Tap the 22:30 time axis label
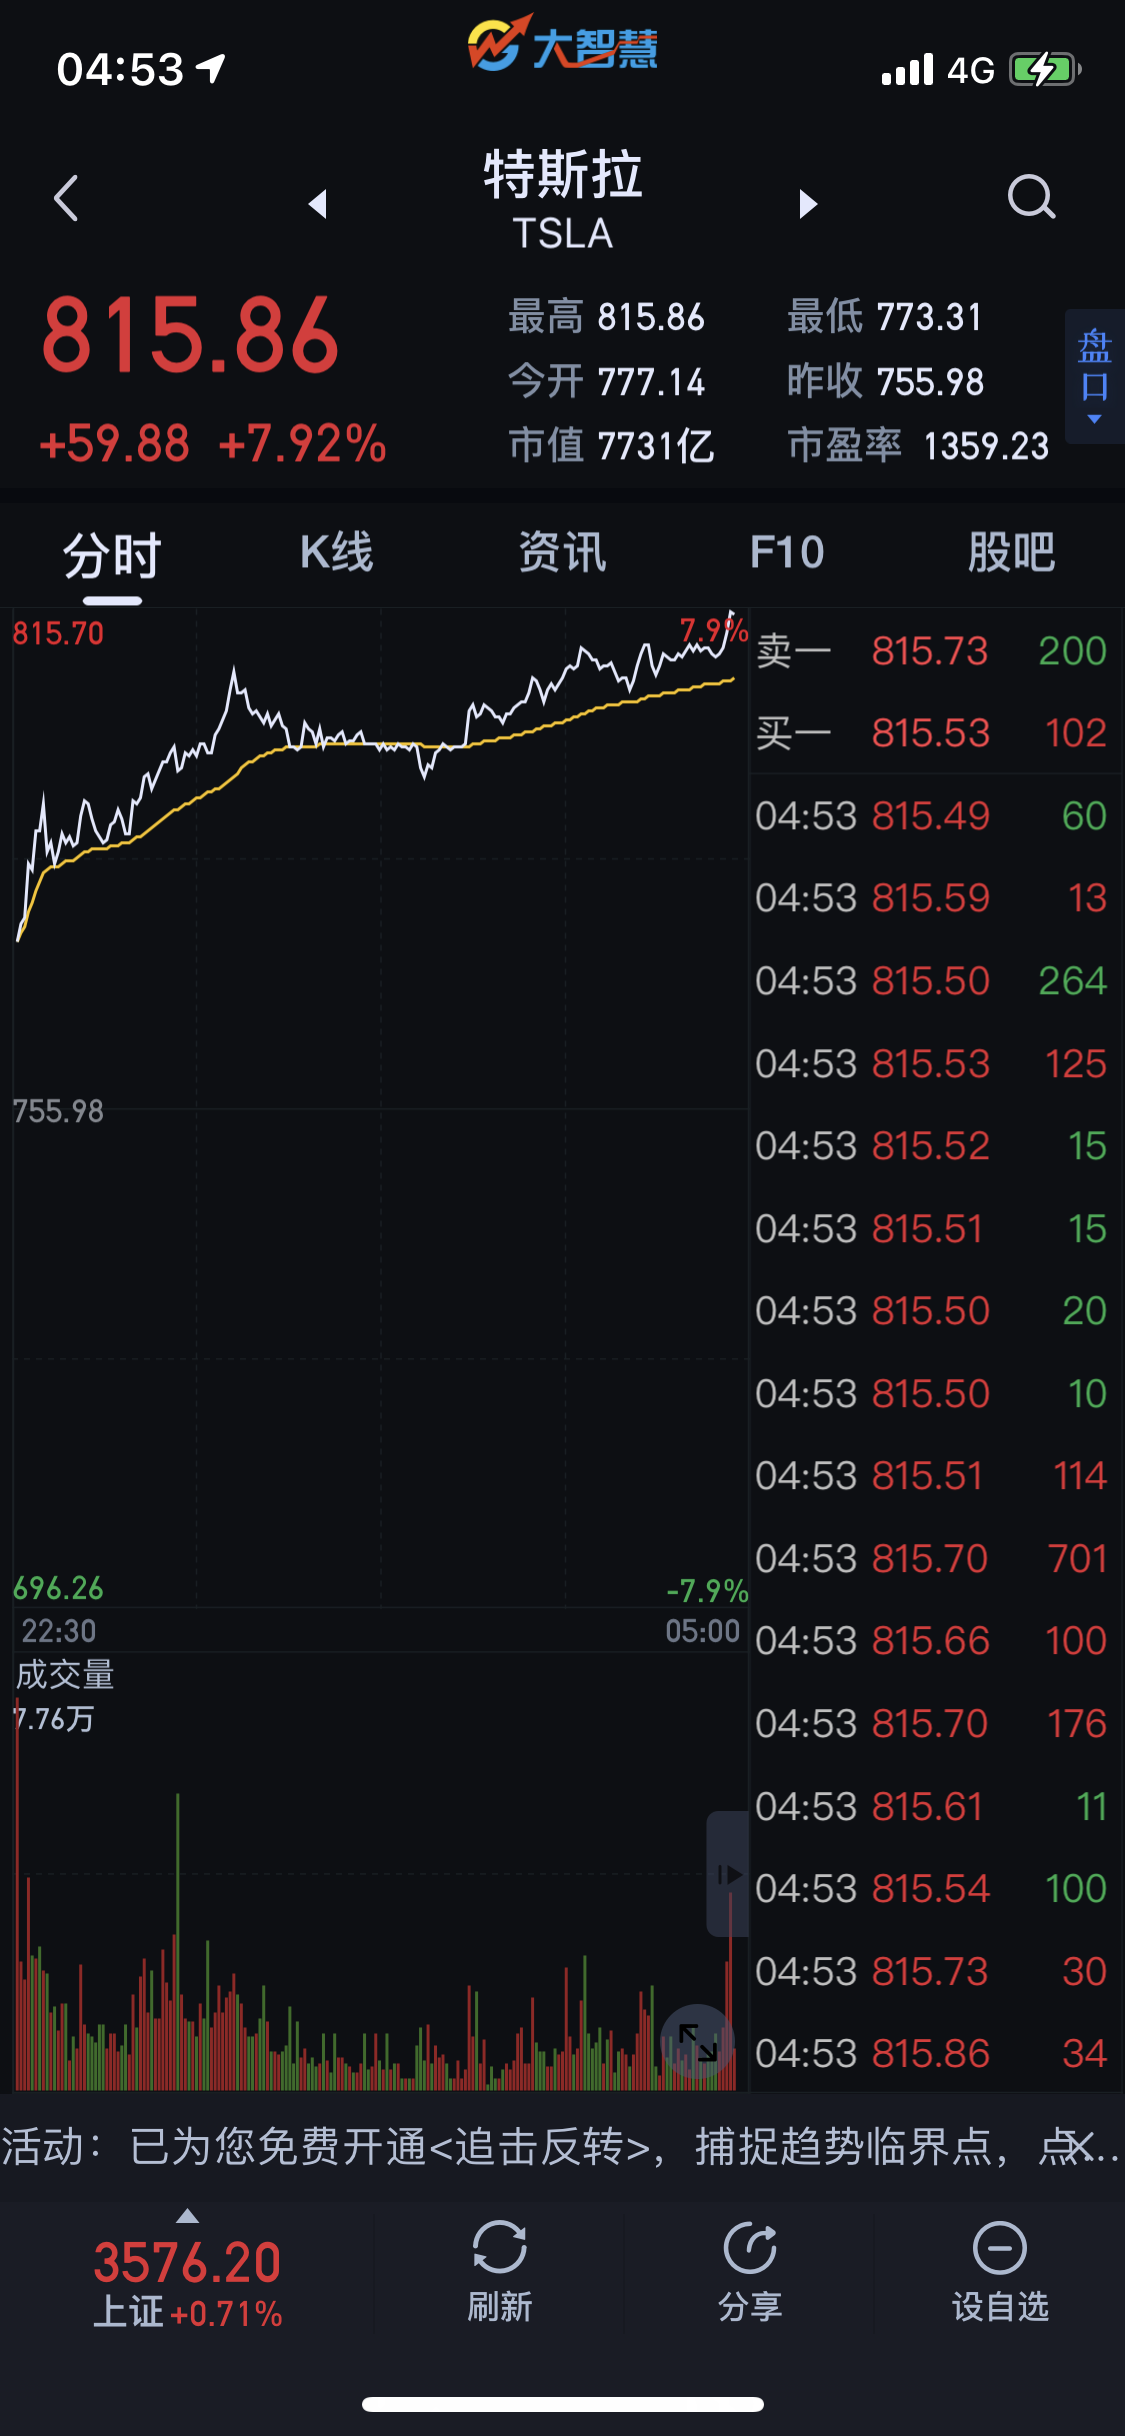The image size is (1125, 2436). tap(59, 1631)
